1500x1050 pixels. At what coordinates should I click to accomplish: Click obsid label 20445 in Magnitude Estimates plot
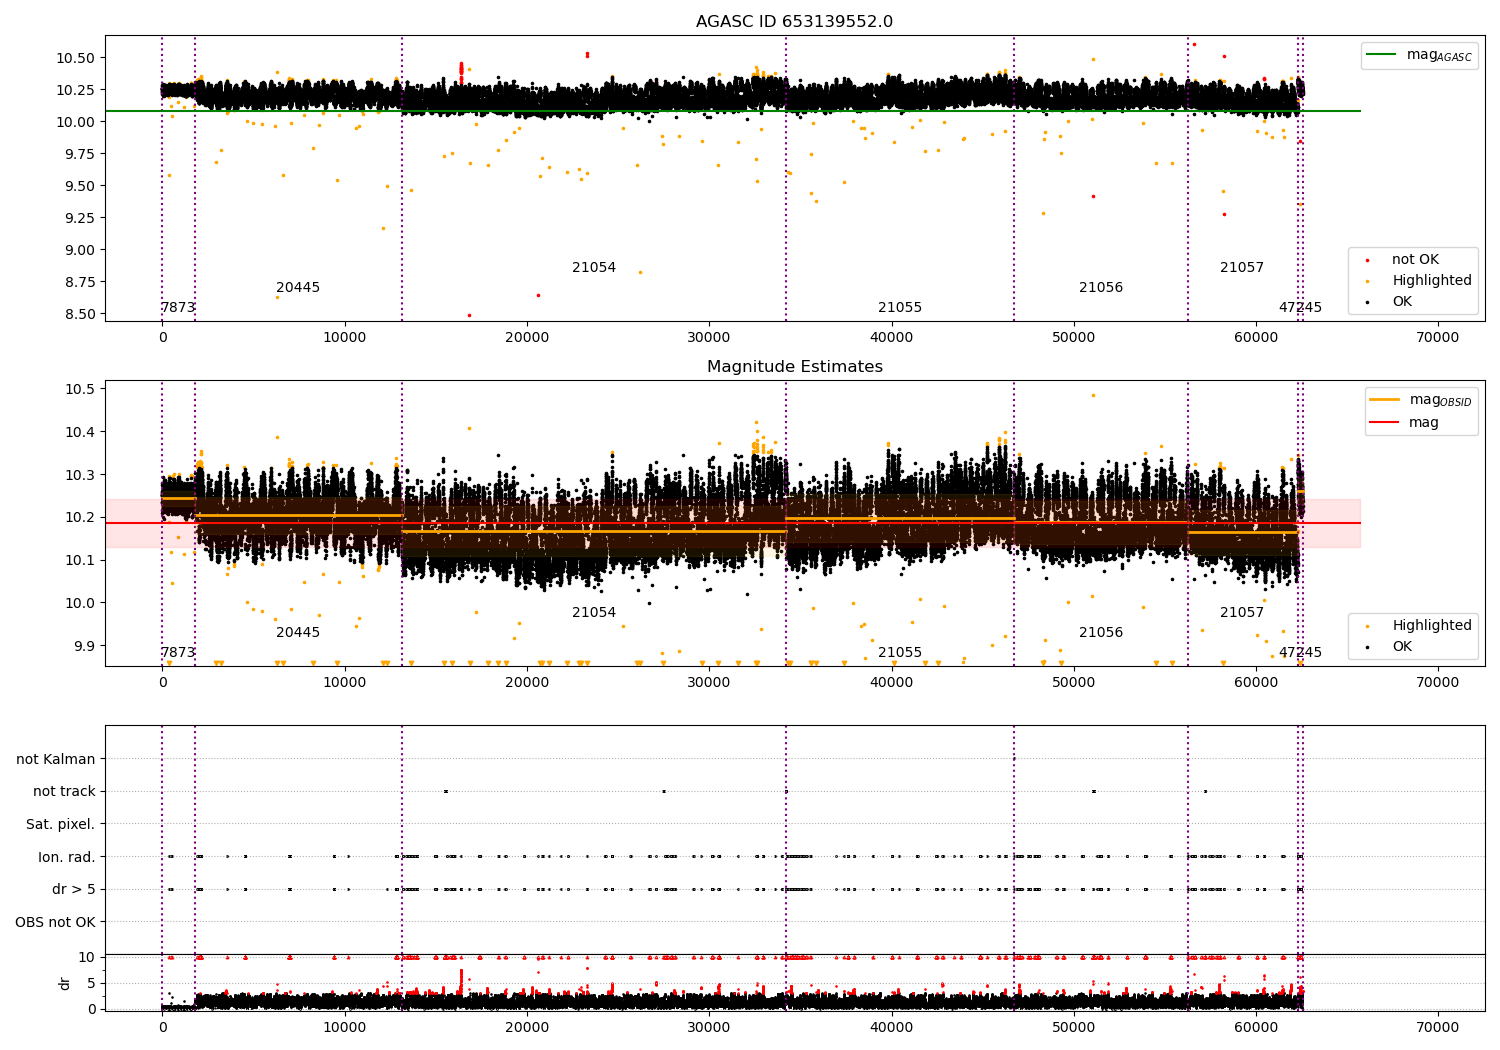coord(298,633)
